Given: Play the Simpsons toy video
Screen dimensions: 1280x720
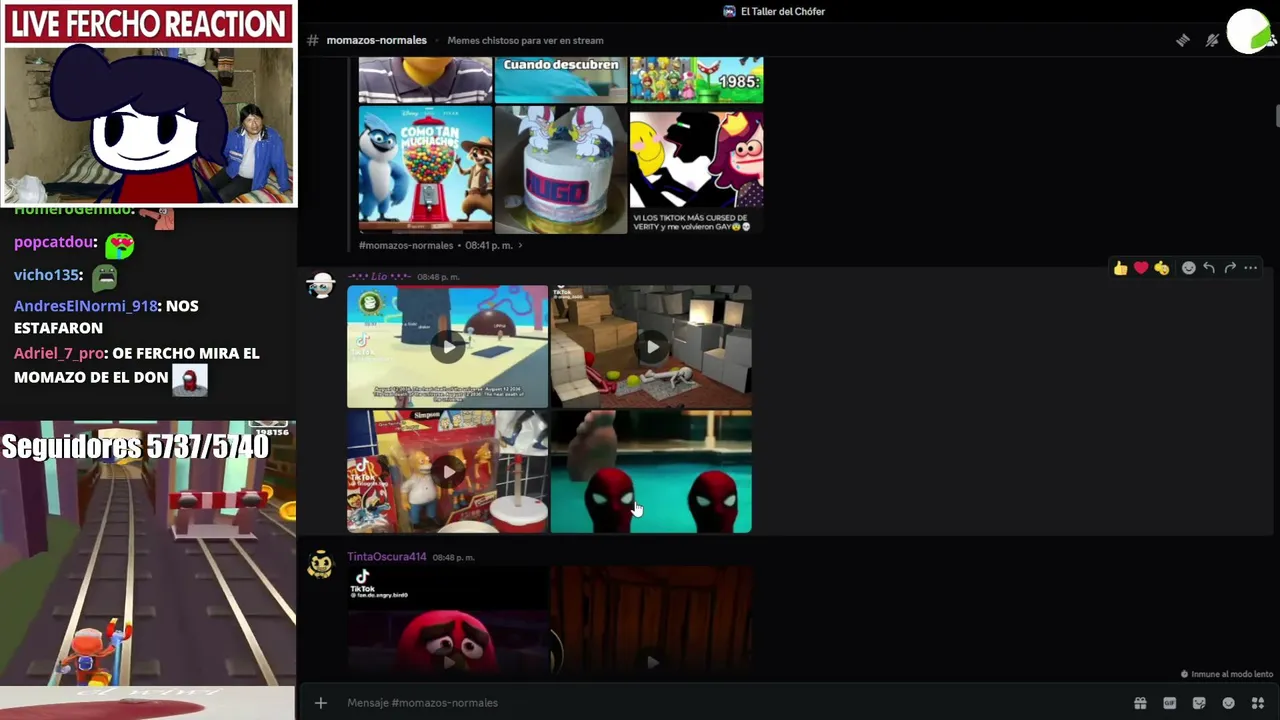Looking at the screenshot, I should coord(447,471).
